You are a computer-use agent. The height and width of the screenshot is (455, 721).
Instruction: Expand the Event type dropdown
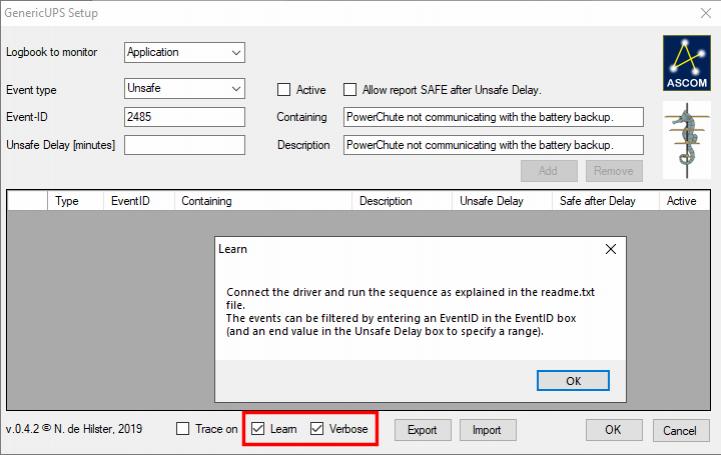coord(184,88)
